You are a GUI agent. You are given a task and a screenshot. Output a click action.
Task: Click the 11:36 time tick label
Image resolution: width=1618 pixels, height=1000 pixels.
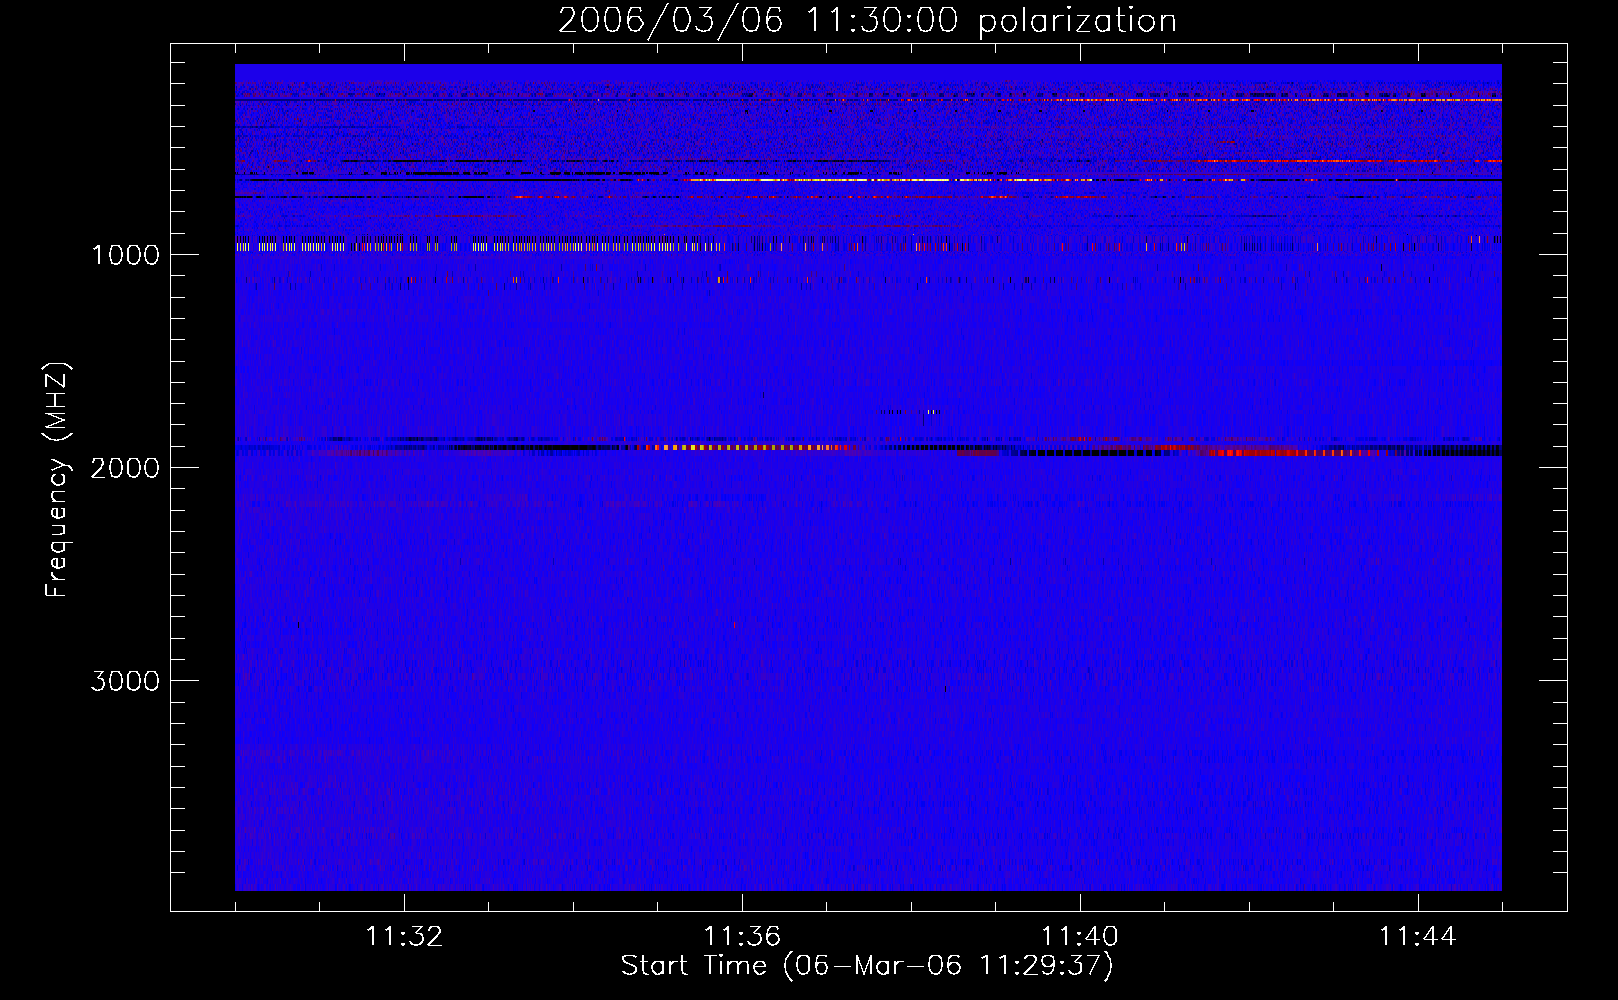(x=742, y=937)
